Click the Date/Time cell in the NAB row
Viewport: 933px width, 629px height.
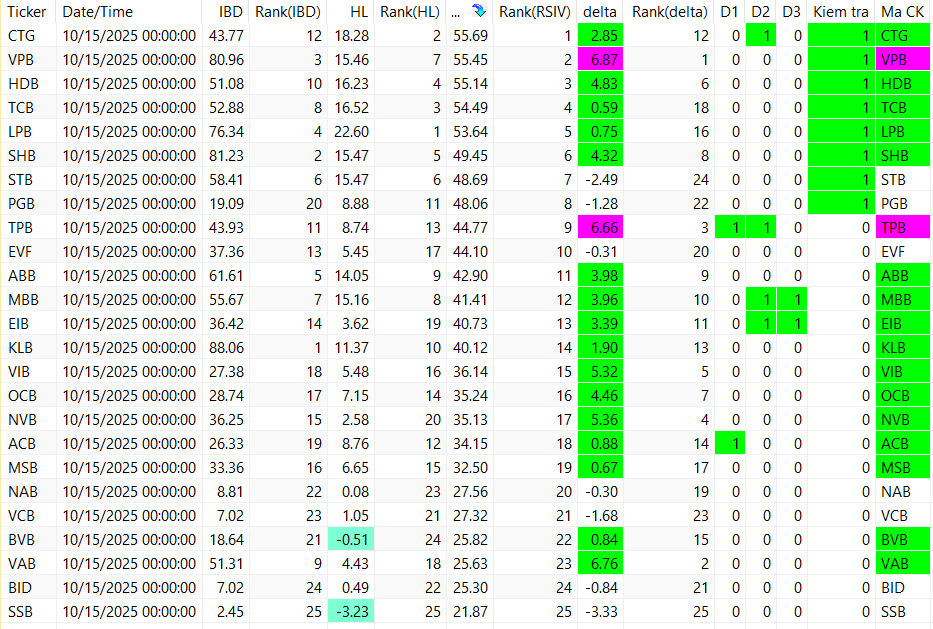[x=129, y=492]
